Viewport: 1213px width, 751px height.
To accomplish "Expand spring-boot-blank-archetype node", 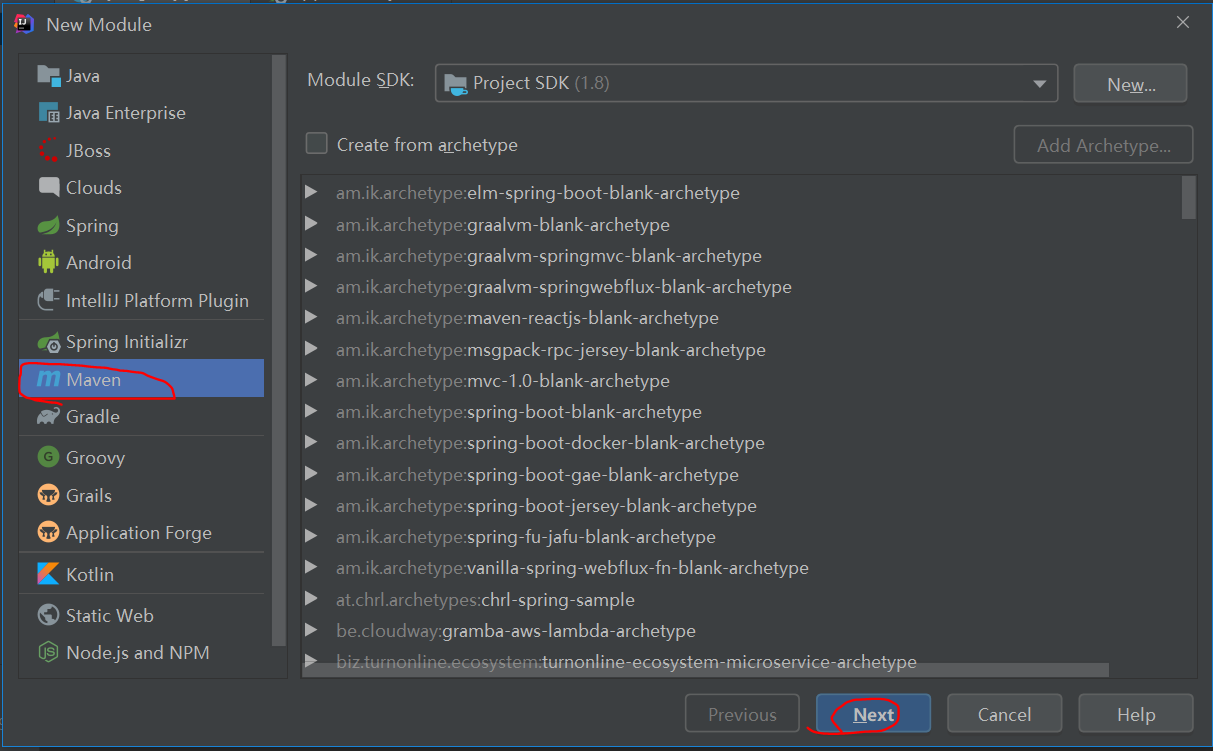I will click(x=312, y=411).
